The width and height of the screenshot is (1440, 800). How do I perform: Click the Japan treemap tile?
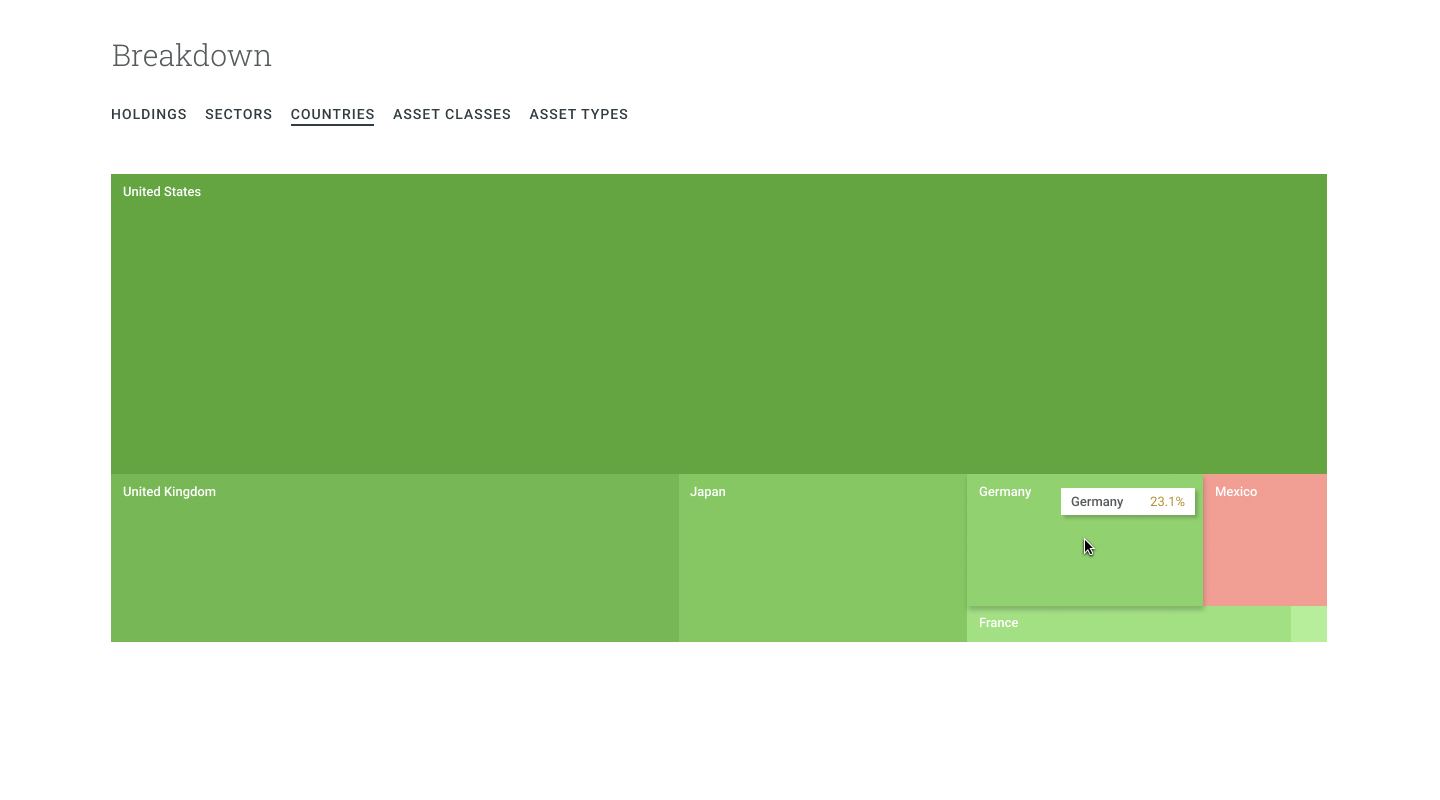[x=822, y=565]
